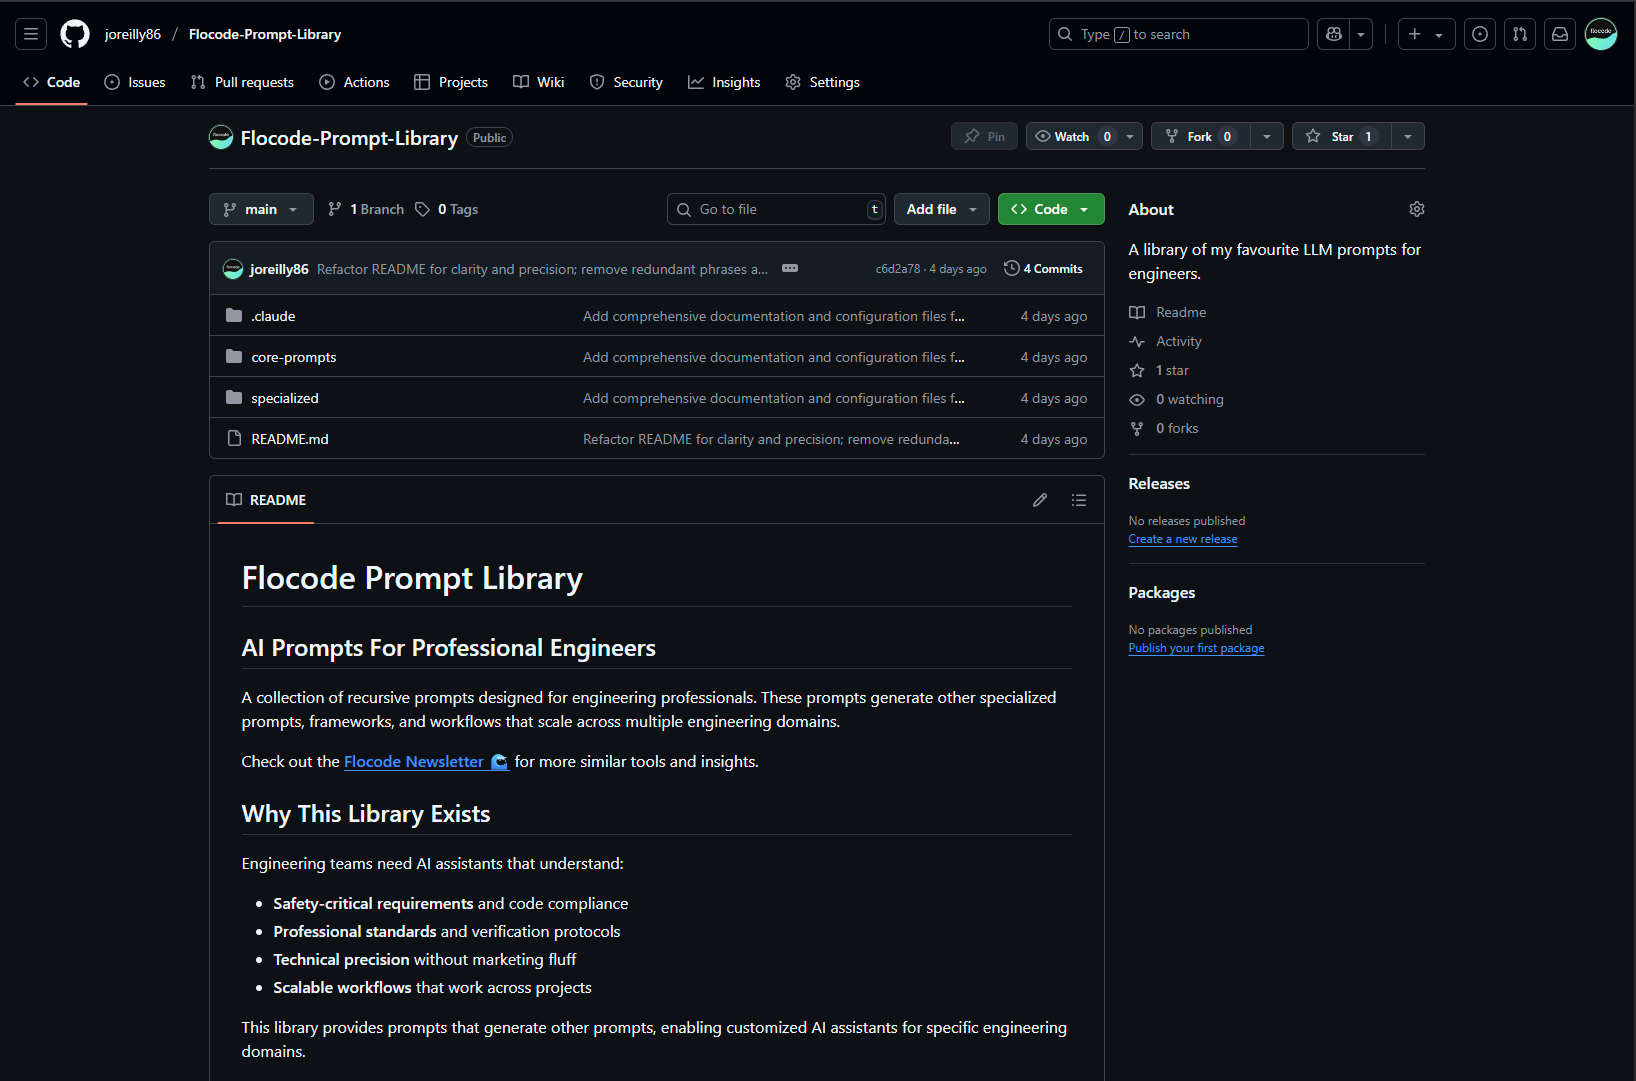View the 0 Tags link

(x=447, y=209)
